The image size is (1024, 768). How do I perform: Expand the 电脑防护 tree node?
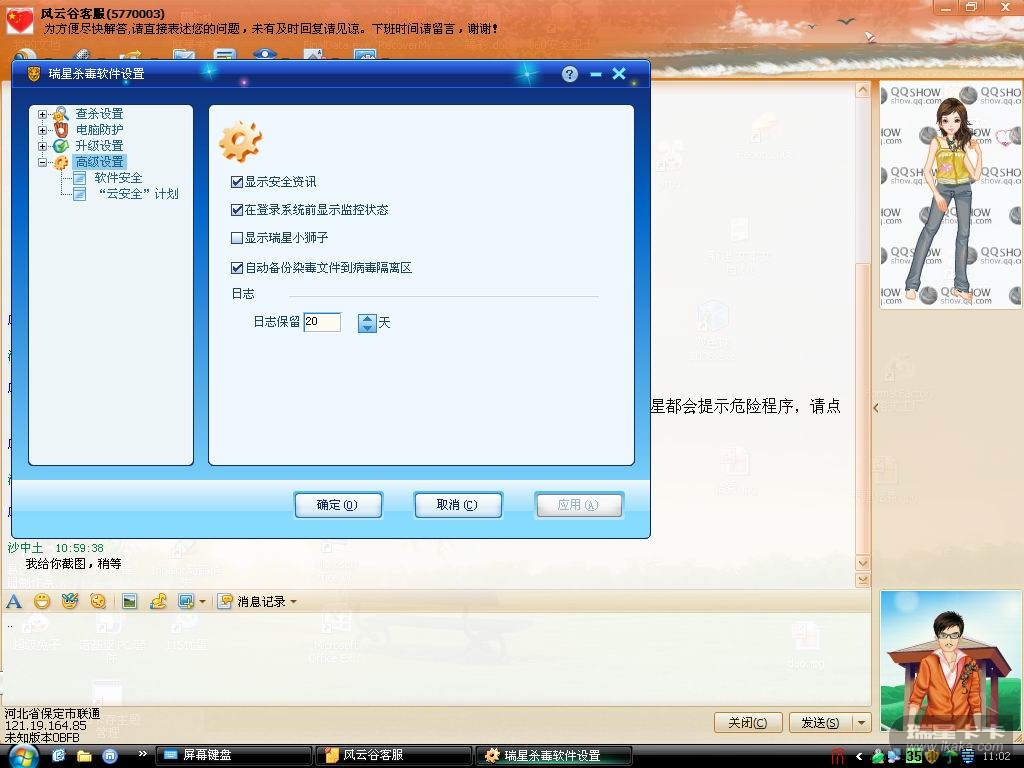(x=42, y=130)
